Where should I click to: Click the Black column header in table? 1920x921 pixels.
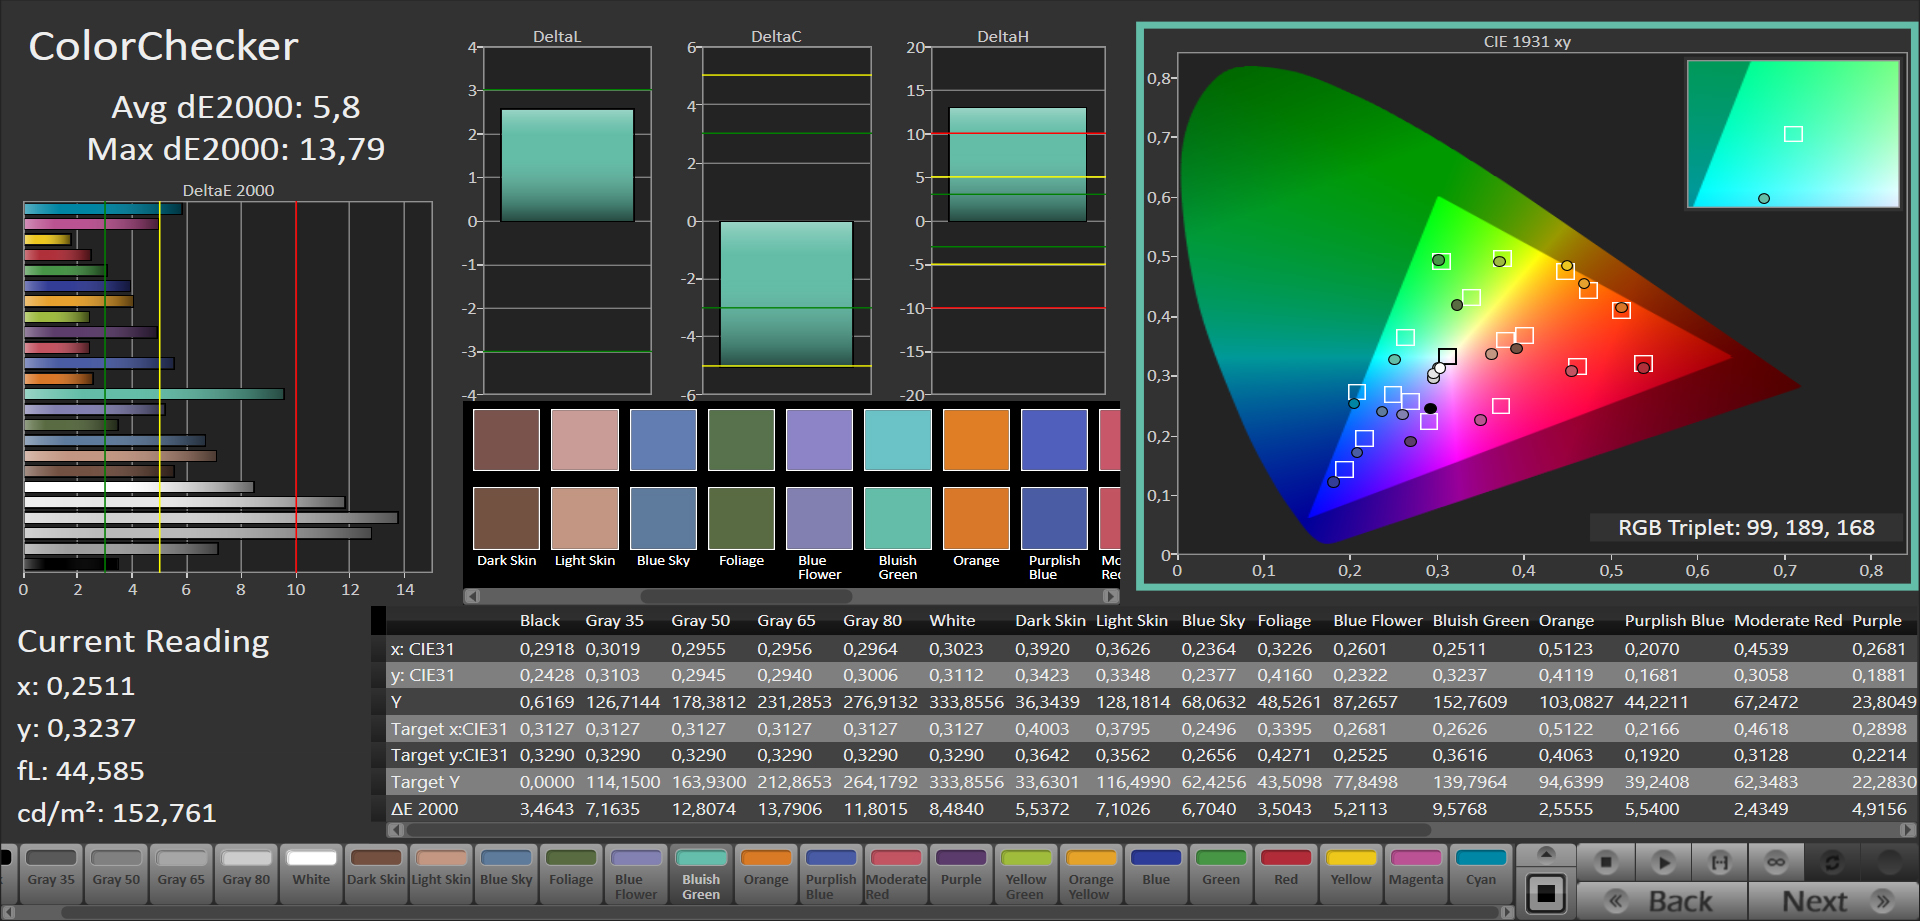pyautogui.click(x=540, y=620)
